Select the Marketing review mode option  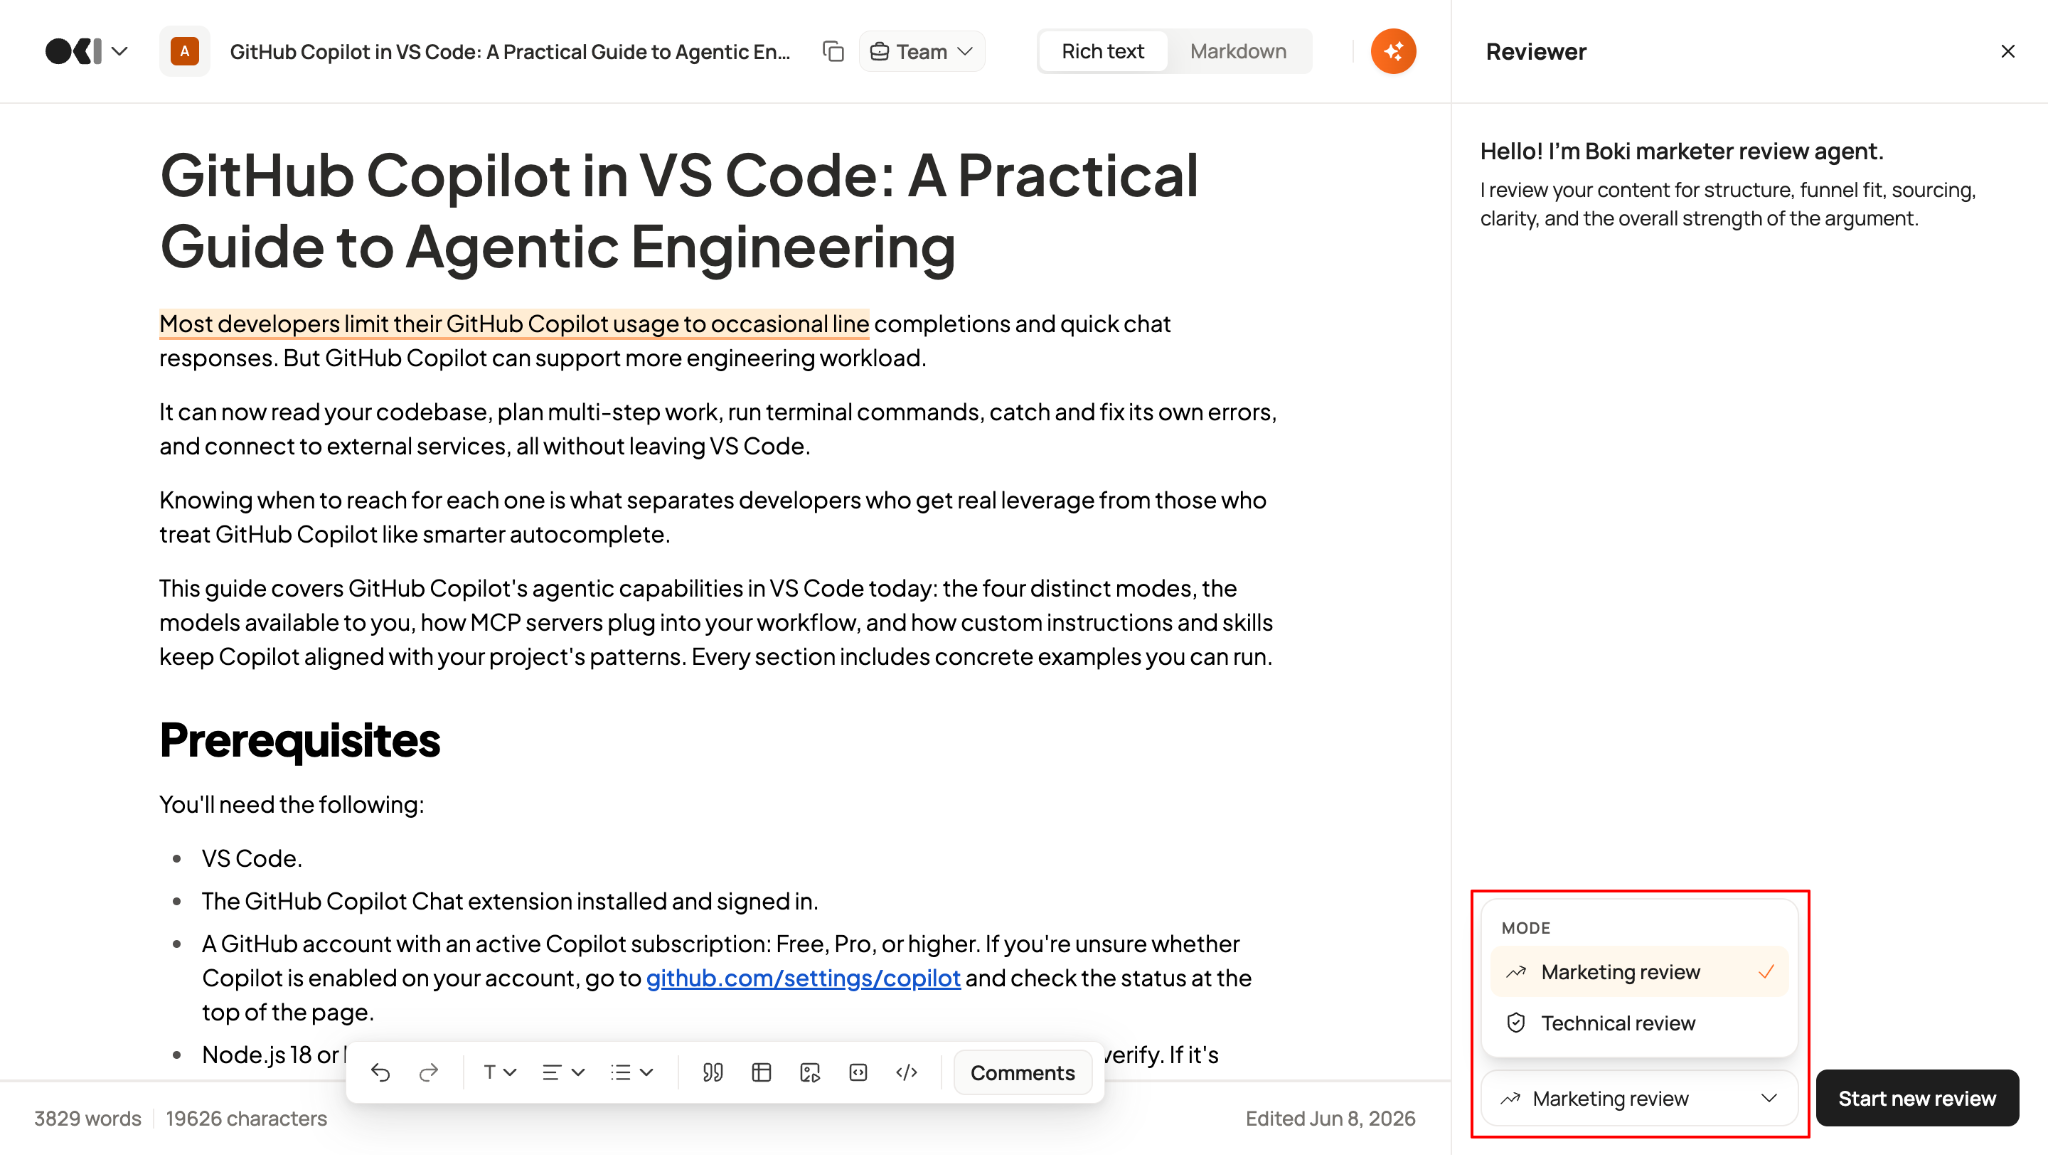[1639, 972]
